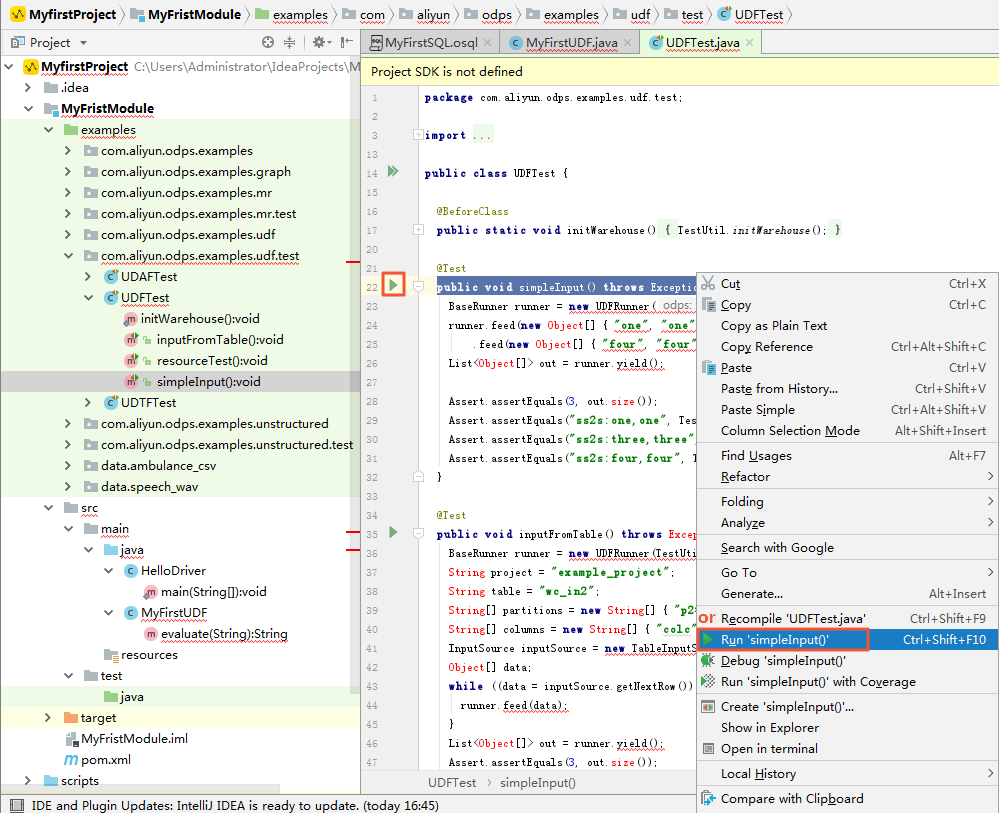Switch to the MyFirstUDF.java tab

pos(573,43)
